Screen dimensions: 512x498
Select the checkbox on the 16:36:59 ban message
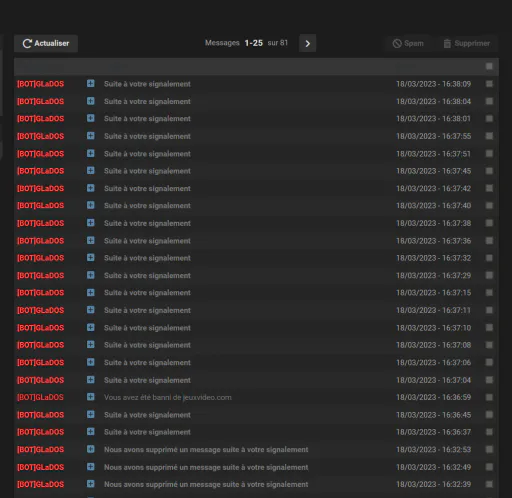pyautogui.click(x=489, y=397)
